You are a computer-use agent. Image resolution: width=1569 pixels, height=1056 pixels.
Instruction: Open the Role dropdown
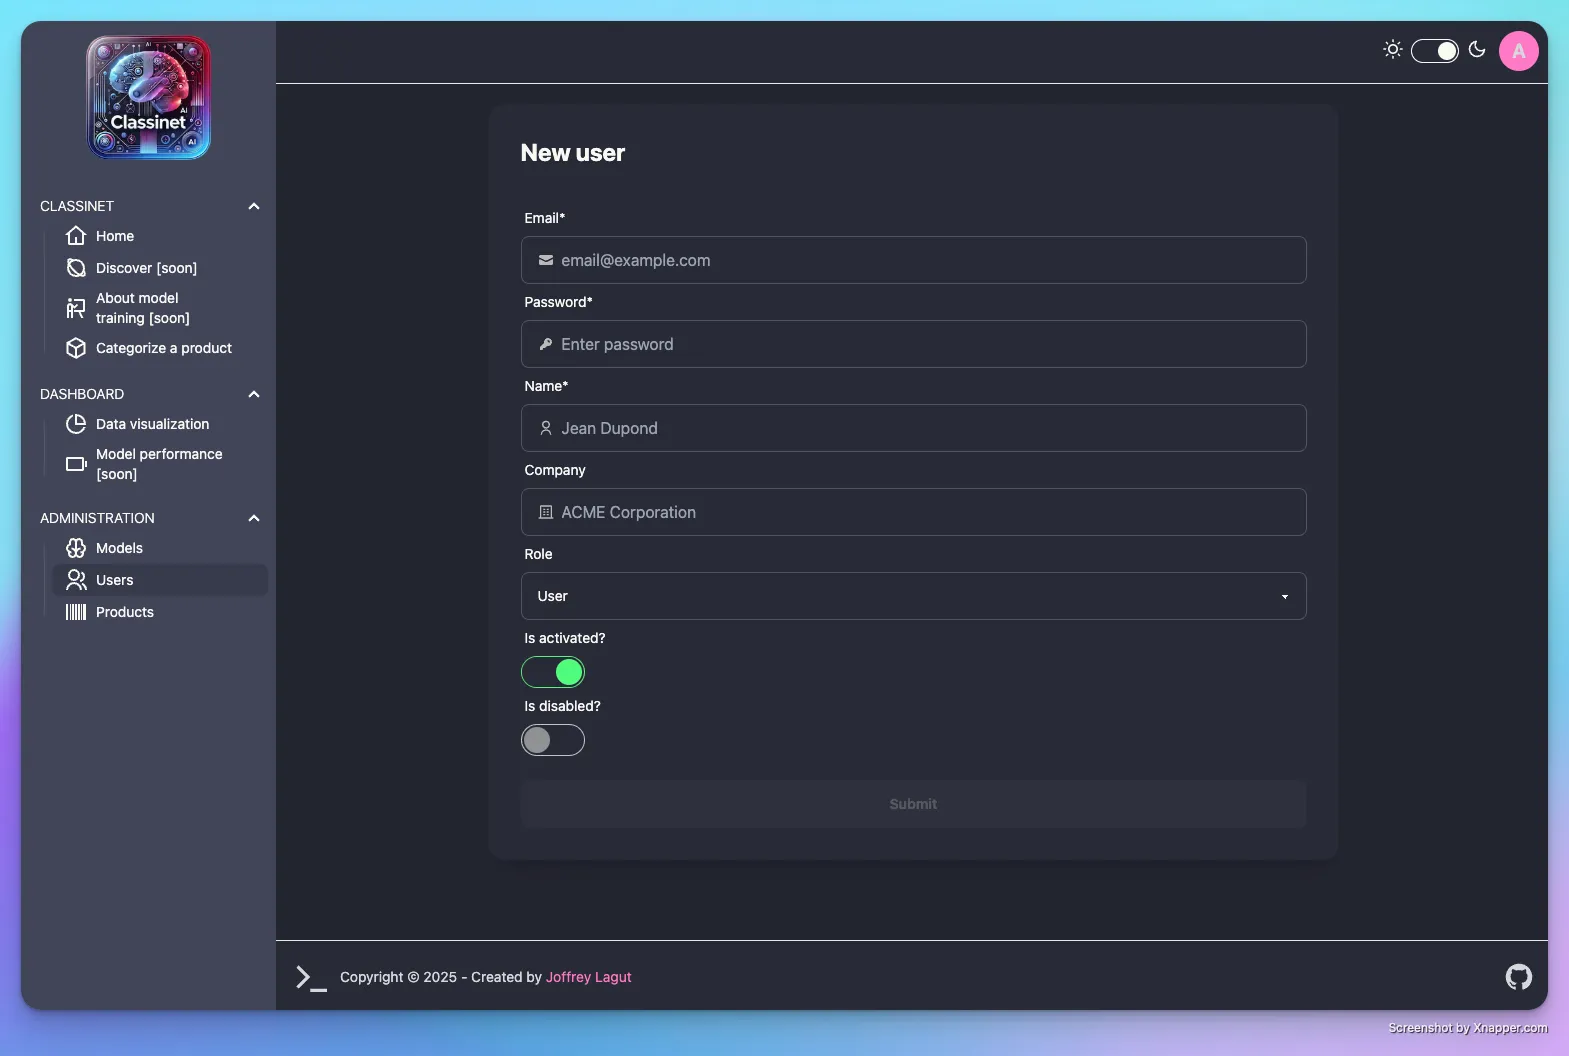point(913,596)
